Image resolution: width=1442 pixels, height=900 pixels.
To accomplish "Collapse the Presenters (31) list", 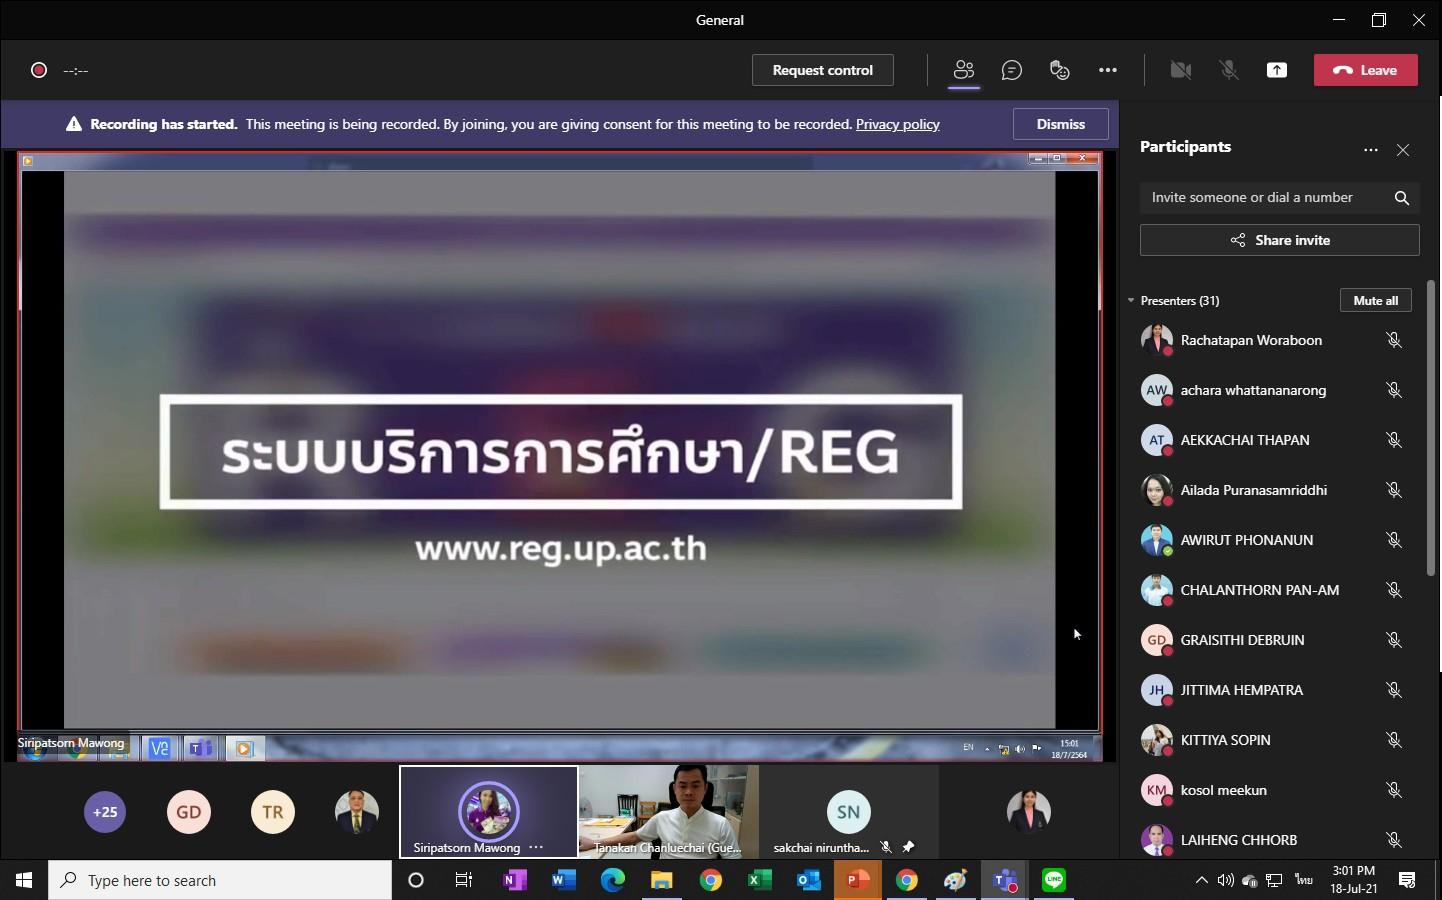I will click(x=1131, y=300).
